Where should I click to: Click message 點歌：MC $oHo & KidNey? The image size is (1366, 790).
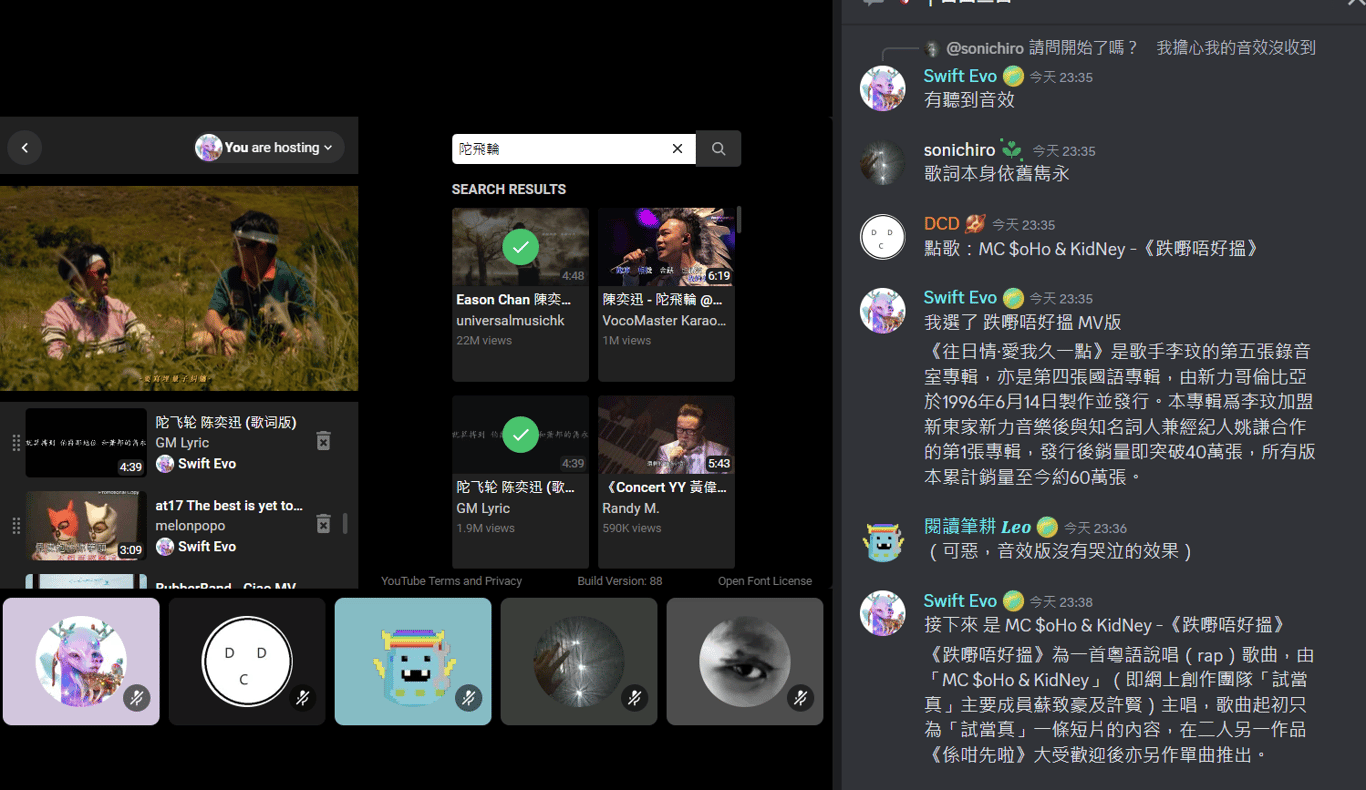click(1091, 248)
